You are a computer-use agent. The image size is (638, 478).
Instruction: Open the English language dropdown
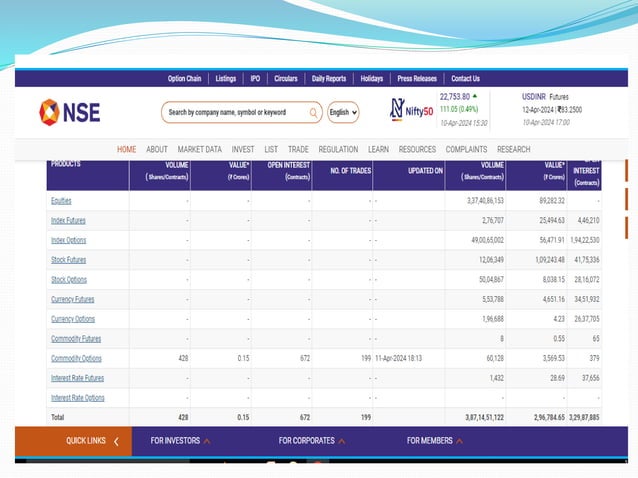coord(342,113)
